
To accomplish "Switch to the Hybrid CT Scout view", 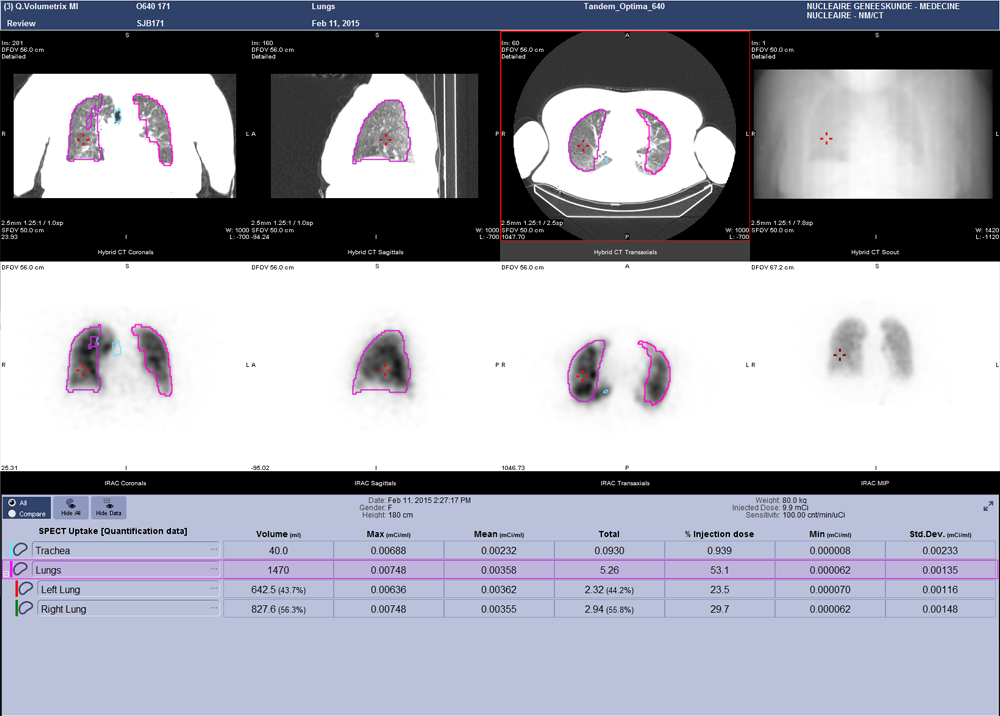I will click(x=875, y=251).
